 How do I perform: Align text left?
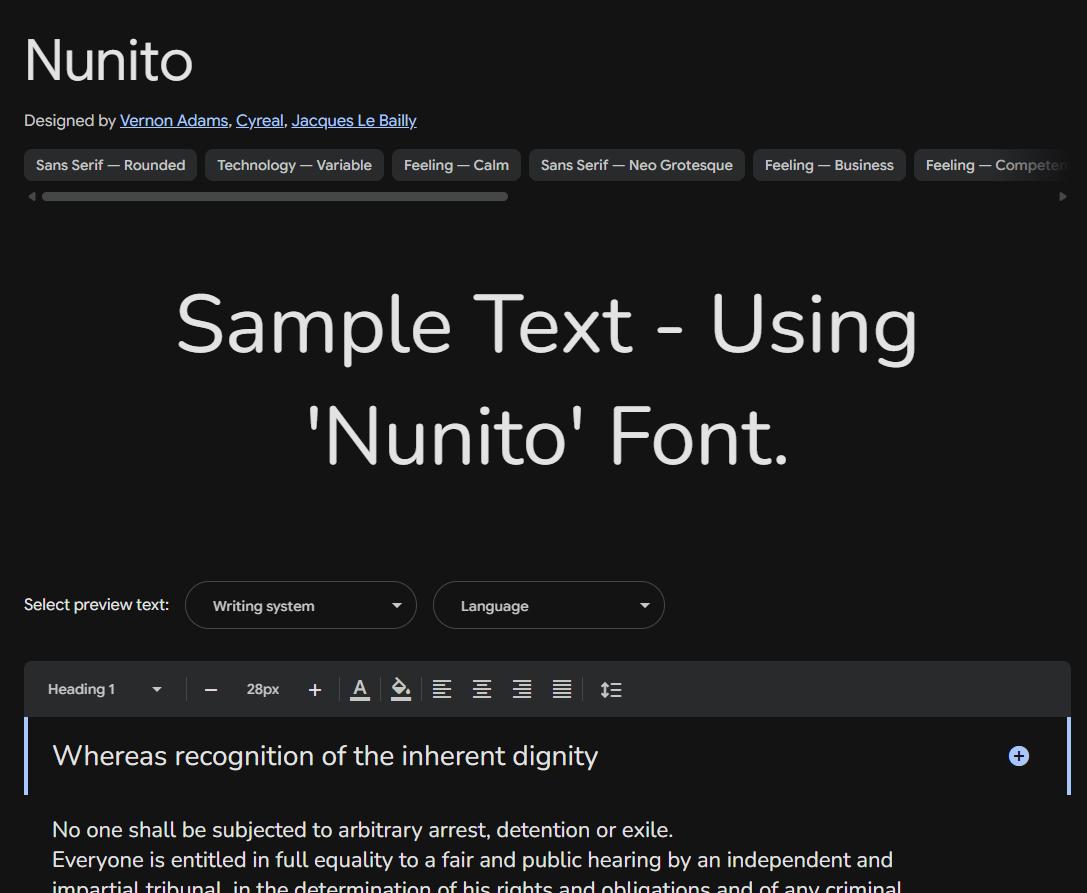[x=442, y=690]
